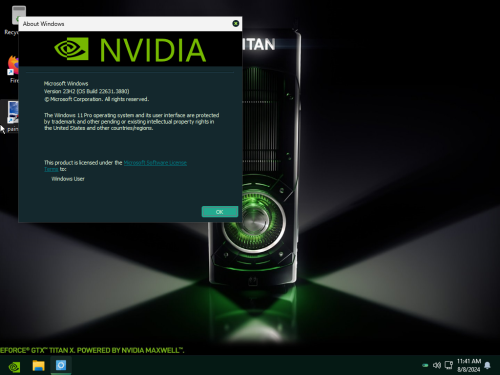Select the paint desktop shortcut
Viewport: 500px width, 375px height.
pos(13,116)
